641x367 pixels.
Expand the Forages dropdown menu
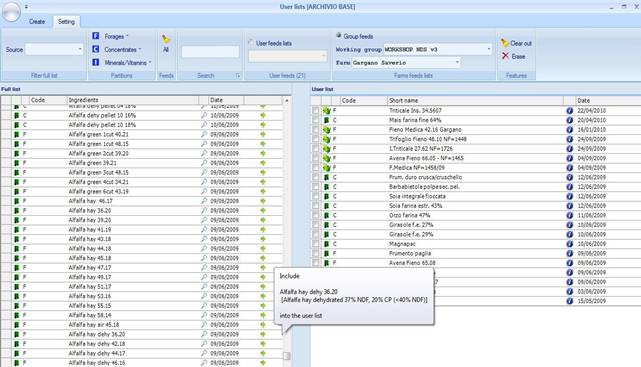[127, 36]
